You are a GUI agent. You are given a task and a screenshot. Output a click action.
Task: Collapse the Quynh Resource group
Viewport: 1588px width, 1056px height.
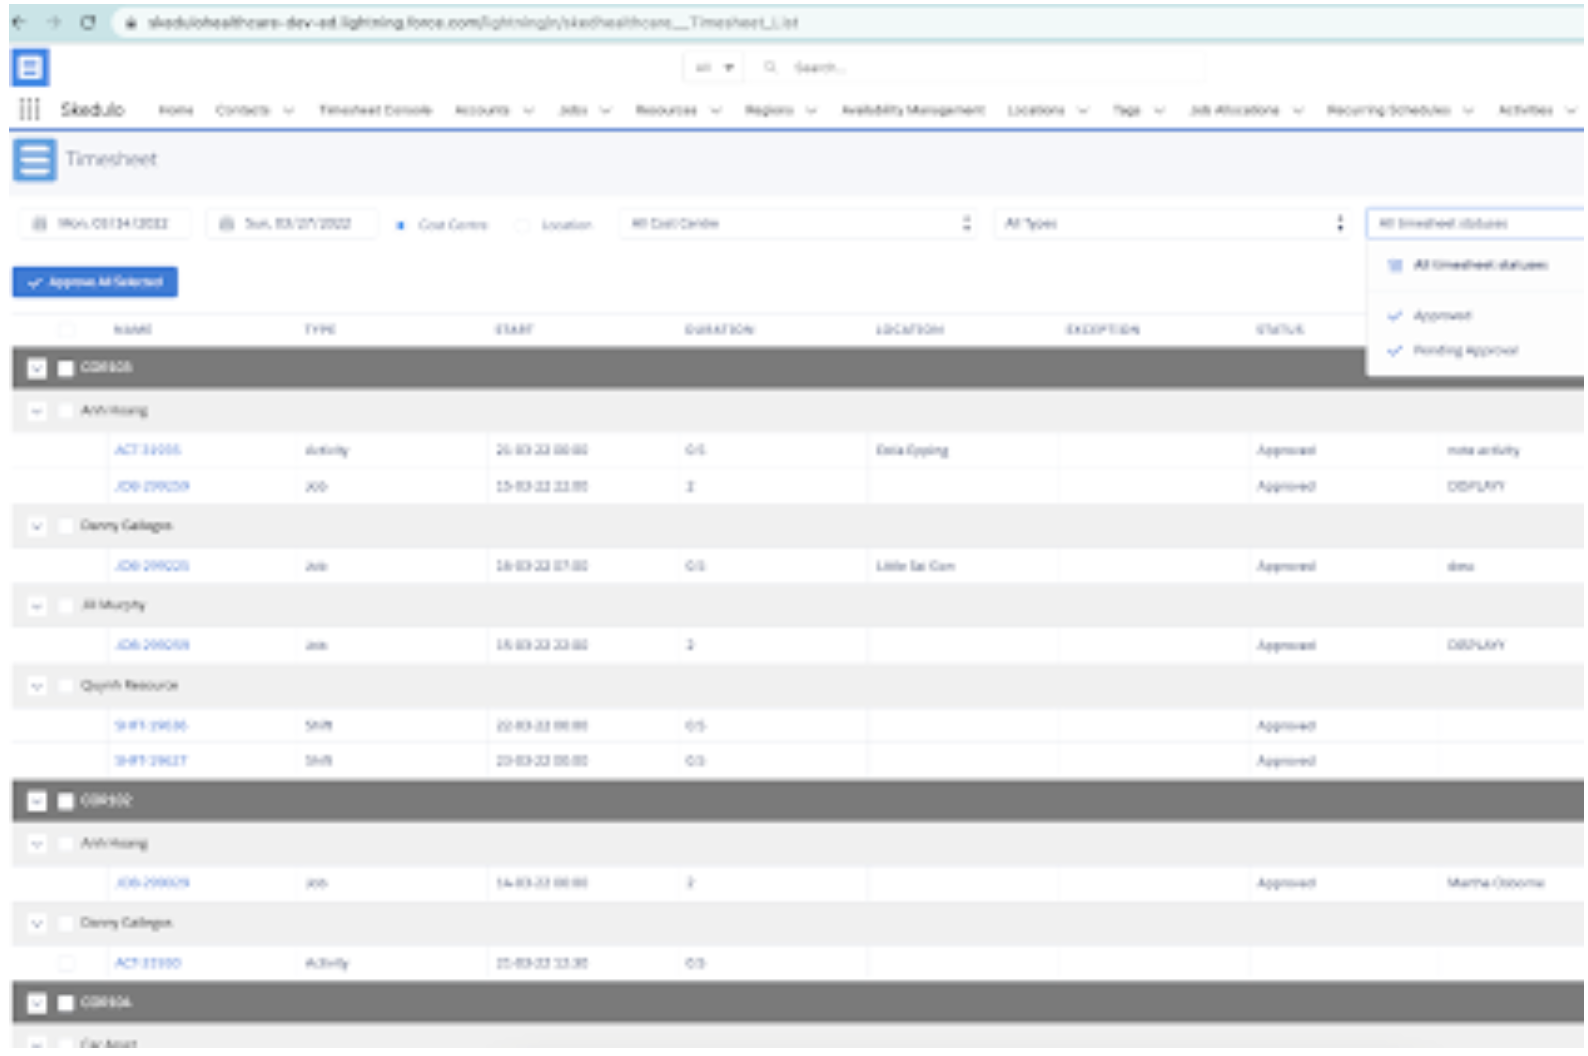point(37,685)
